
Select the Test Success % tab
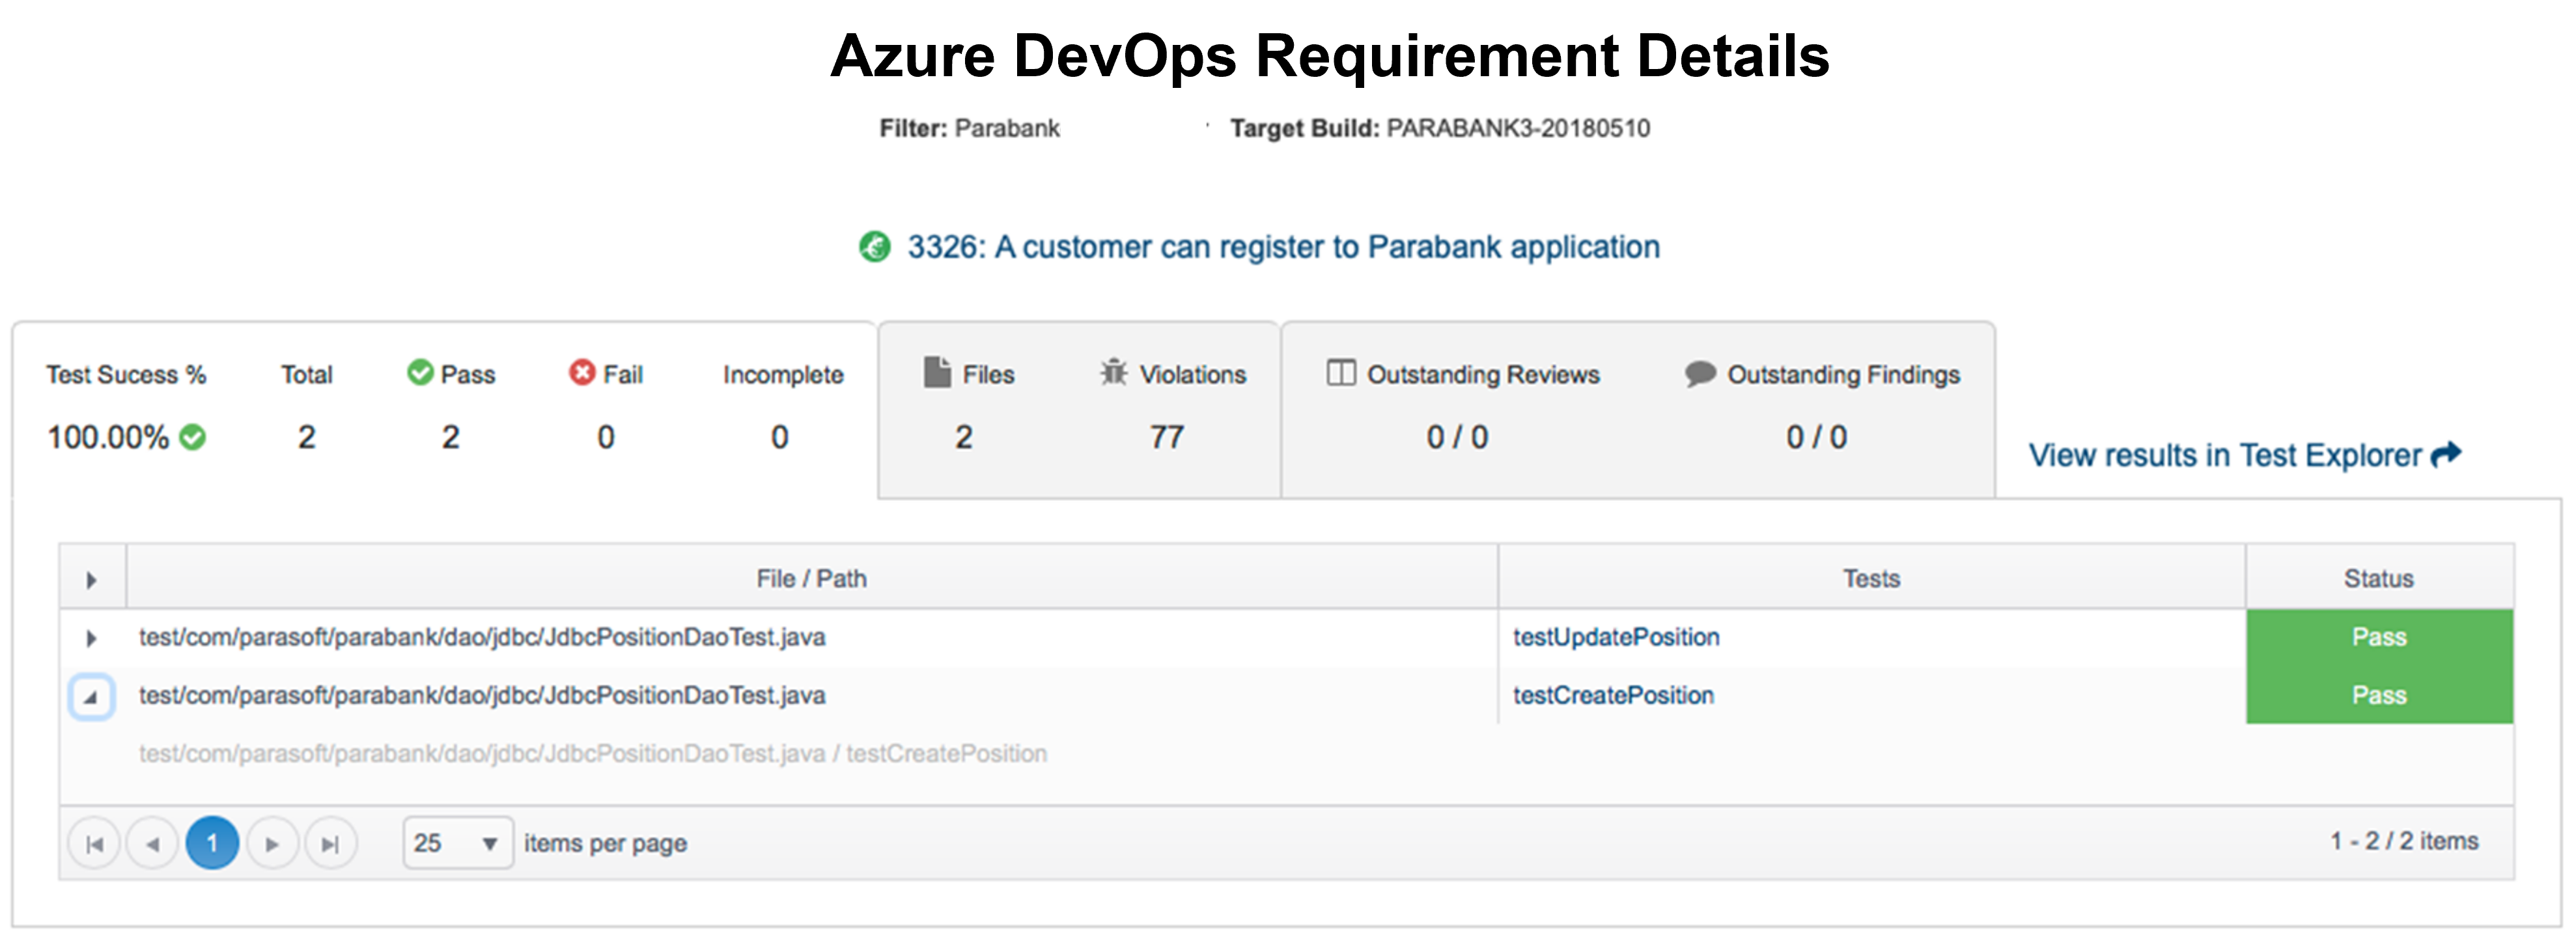click(444, 409)
